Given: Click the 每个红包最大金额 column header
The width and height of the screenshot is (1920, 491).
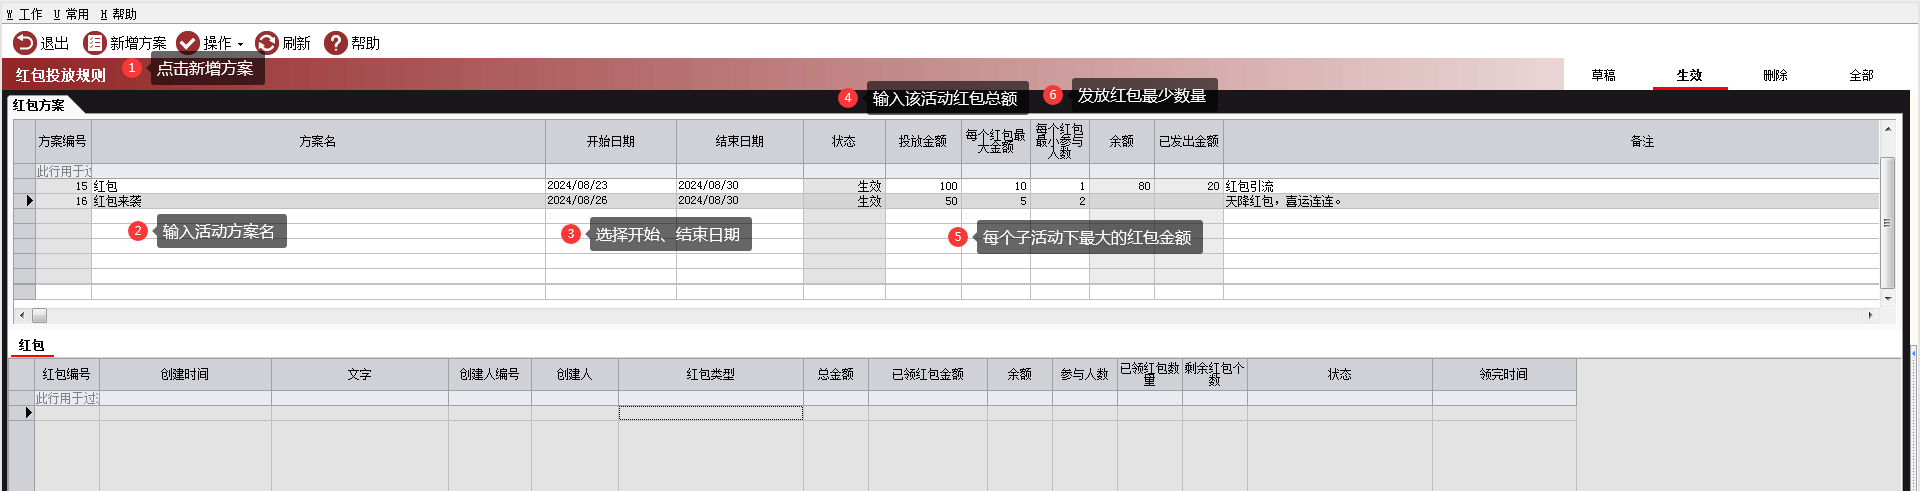Looking at the screenshot, I should pyautogui.click(x=996, y=141).
